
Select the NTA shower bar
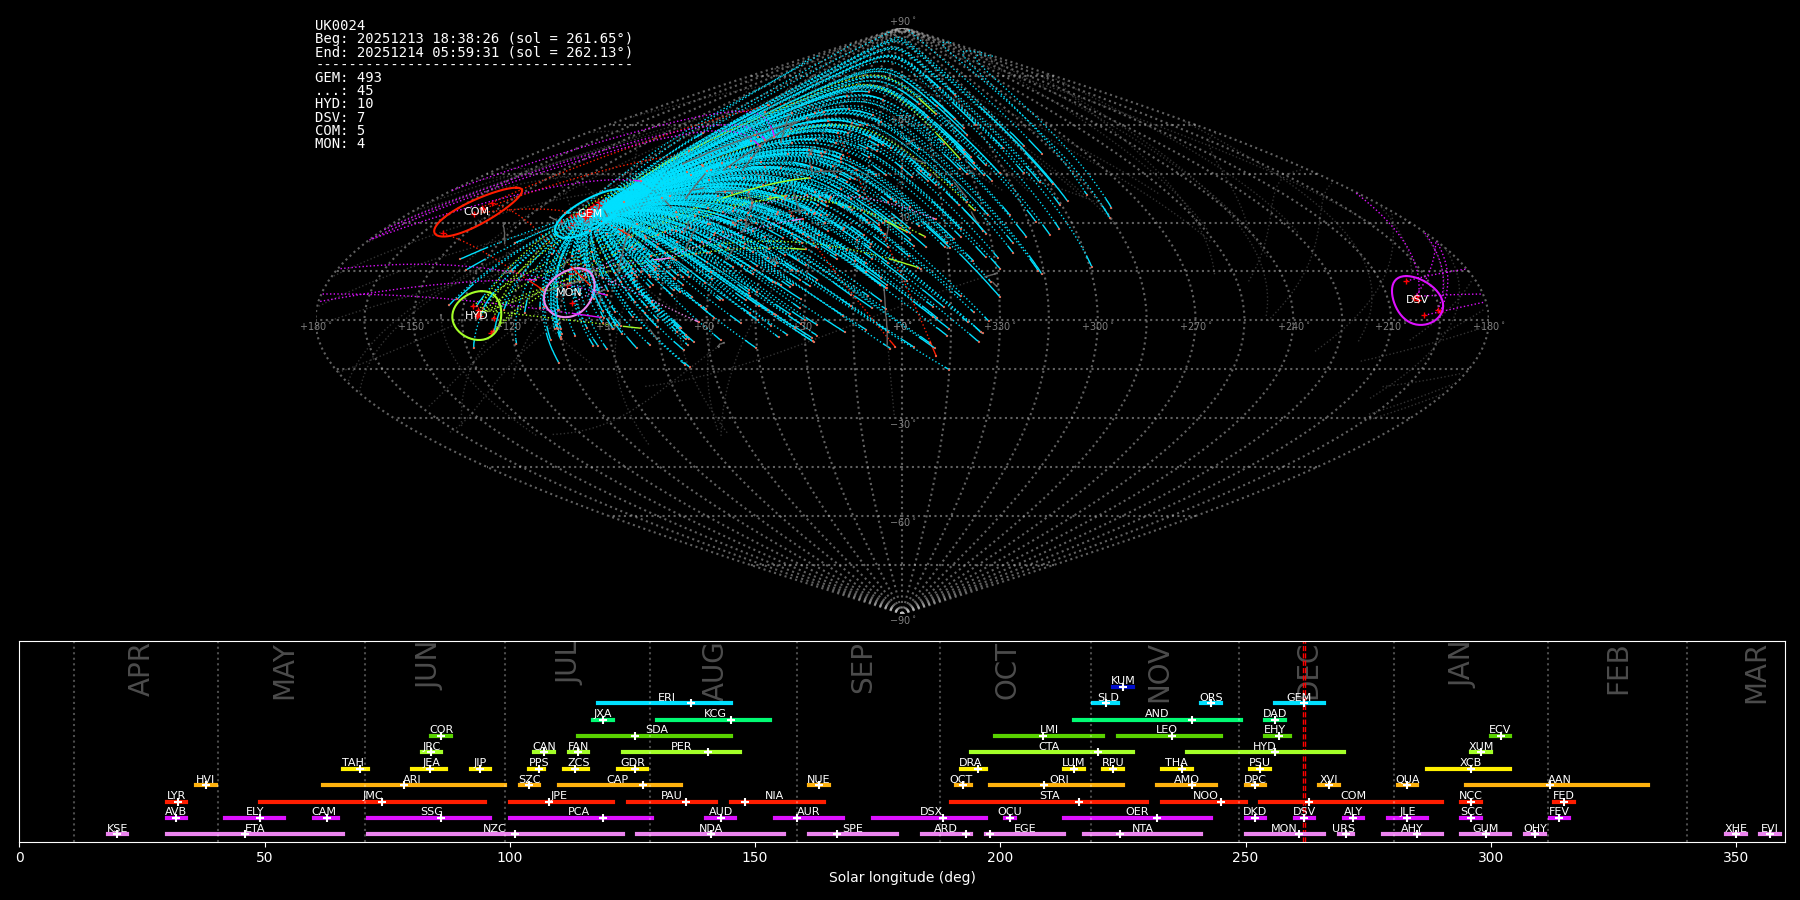[1142, 834]
